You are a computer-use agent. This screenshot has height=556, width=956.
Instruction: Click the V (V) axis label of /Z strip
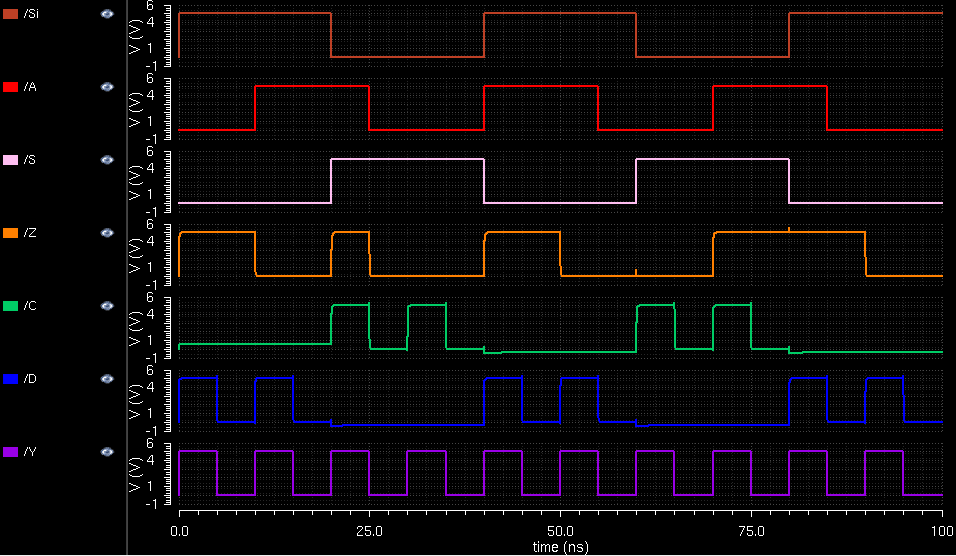click(x=135, y=255)
